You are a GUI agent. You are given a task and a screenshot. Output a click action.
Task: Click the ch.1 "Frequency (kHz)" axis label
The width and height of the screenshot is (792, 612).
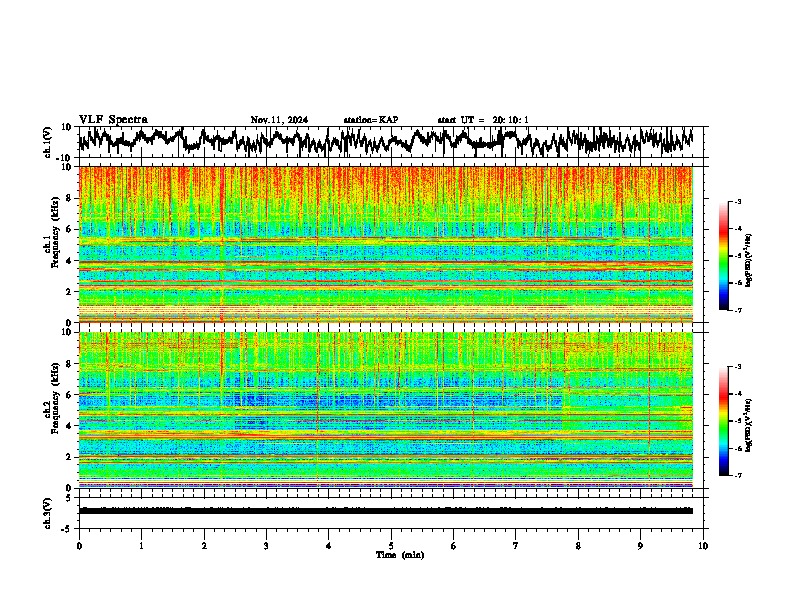coord(54,233)
